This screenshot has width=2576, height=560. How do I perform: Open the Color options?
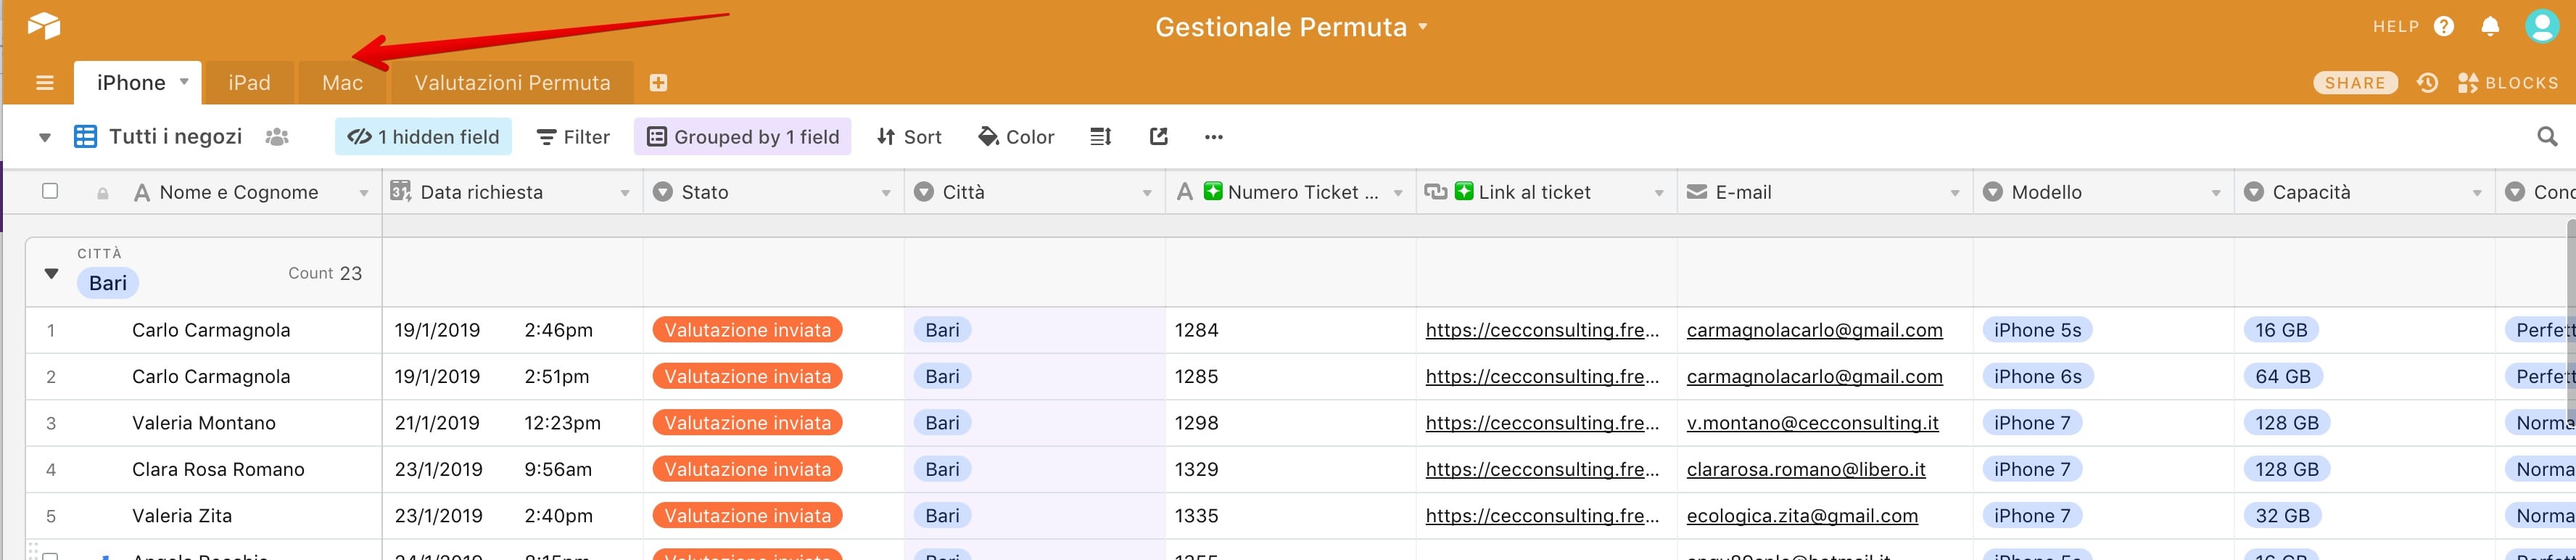click(1016, 137)
